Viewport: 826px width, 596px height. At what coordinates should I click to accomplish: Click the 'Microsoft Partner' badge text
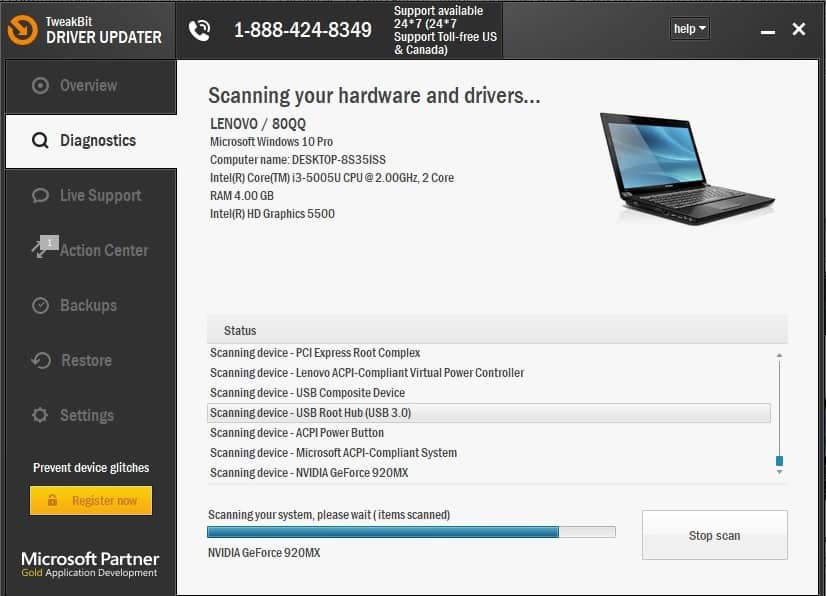click(x=90, y=559)
